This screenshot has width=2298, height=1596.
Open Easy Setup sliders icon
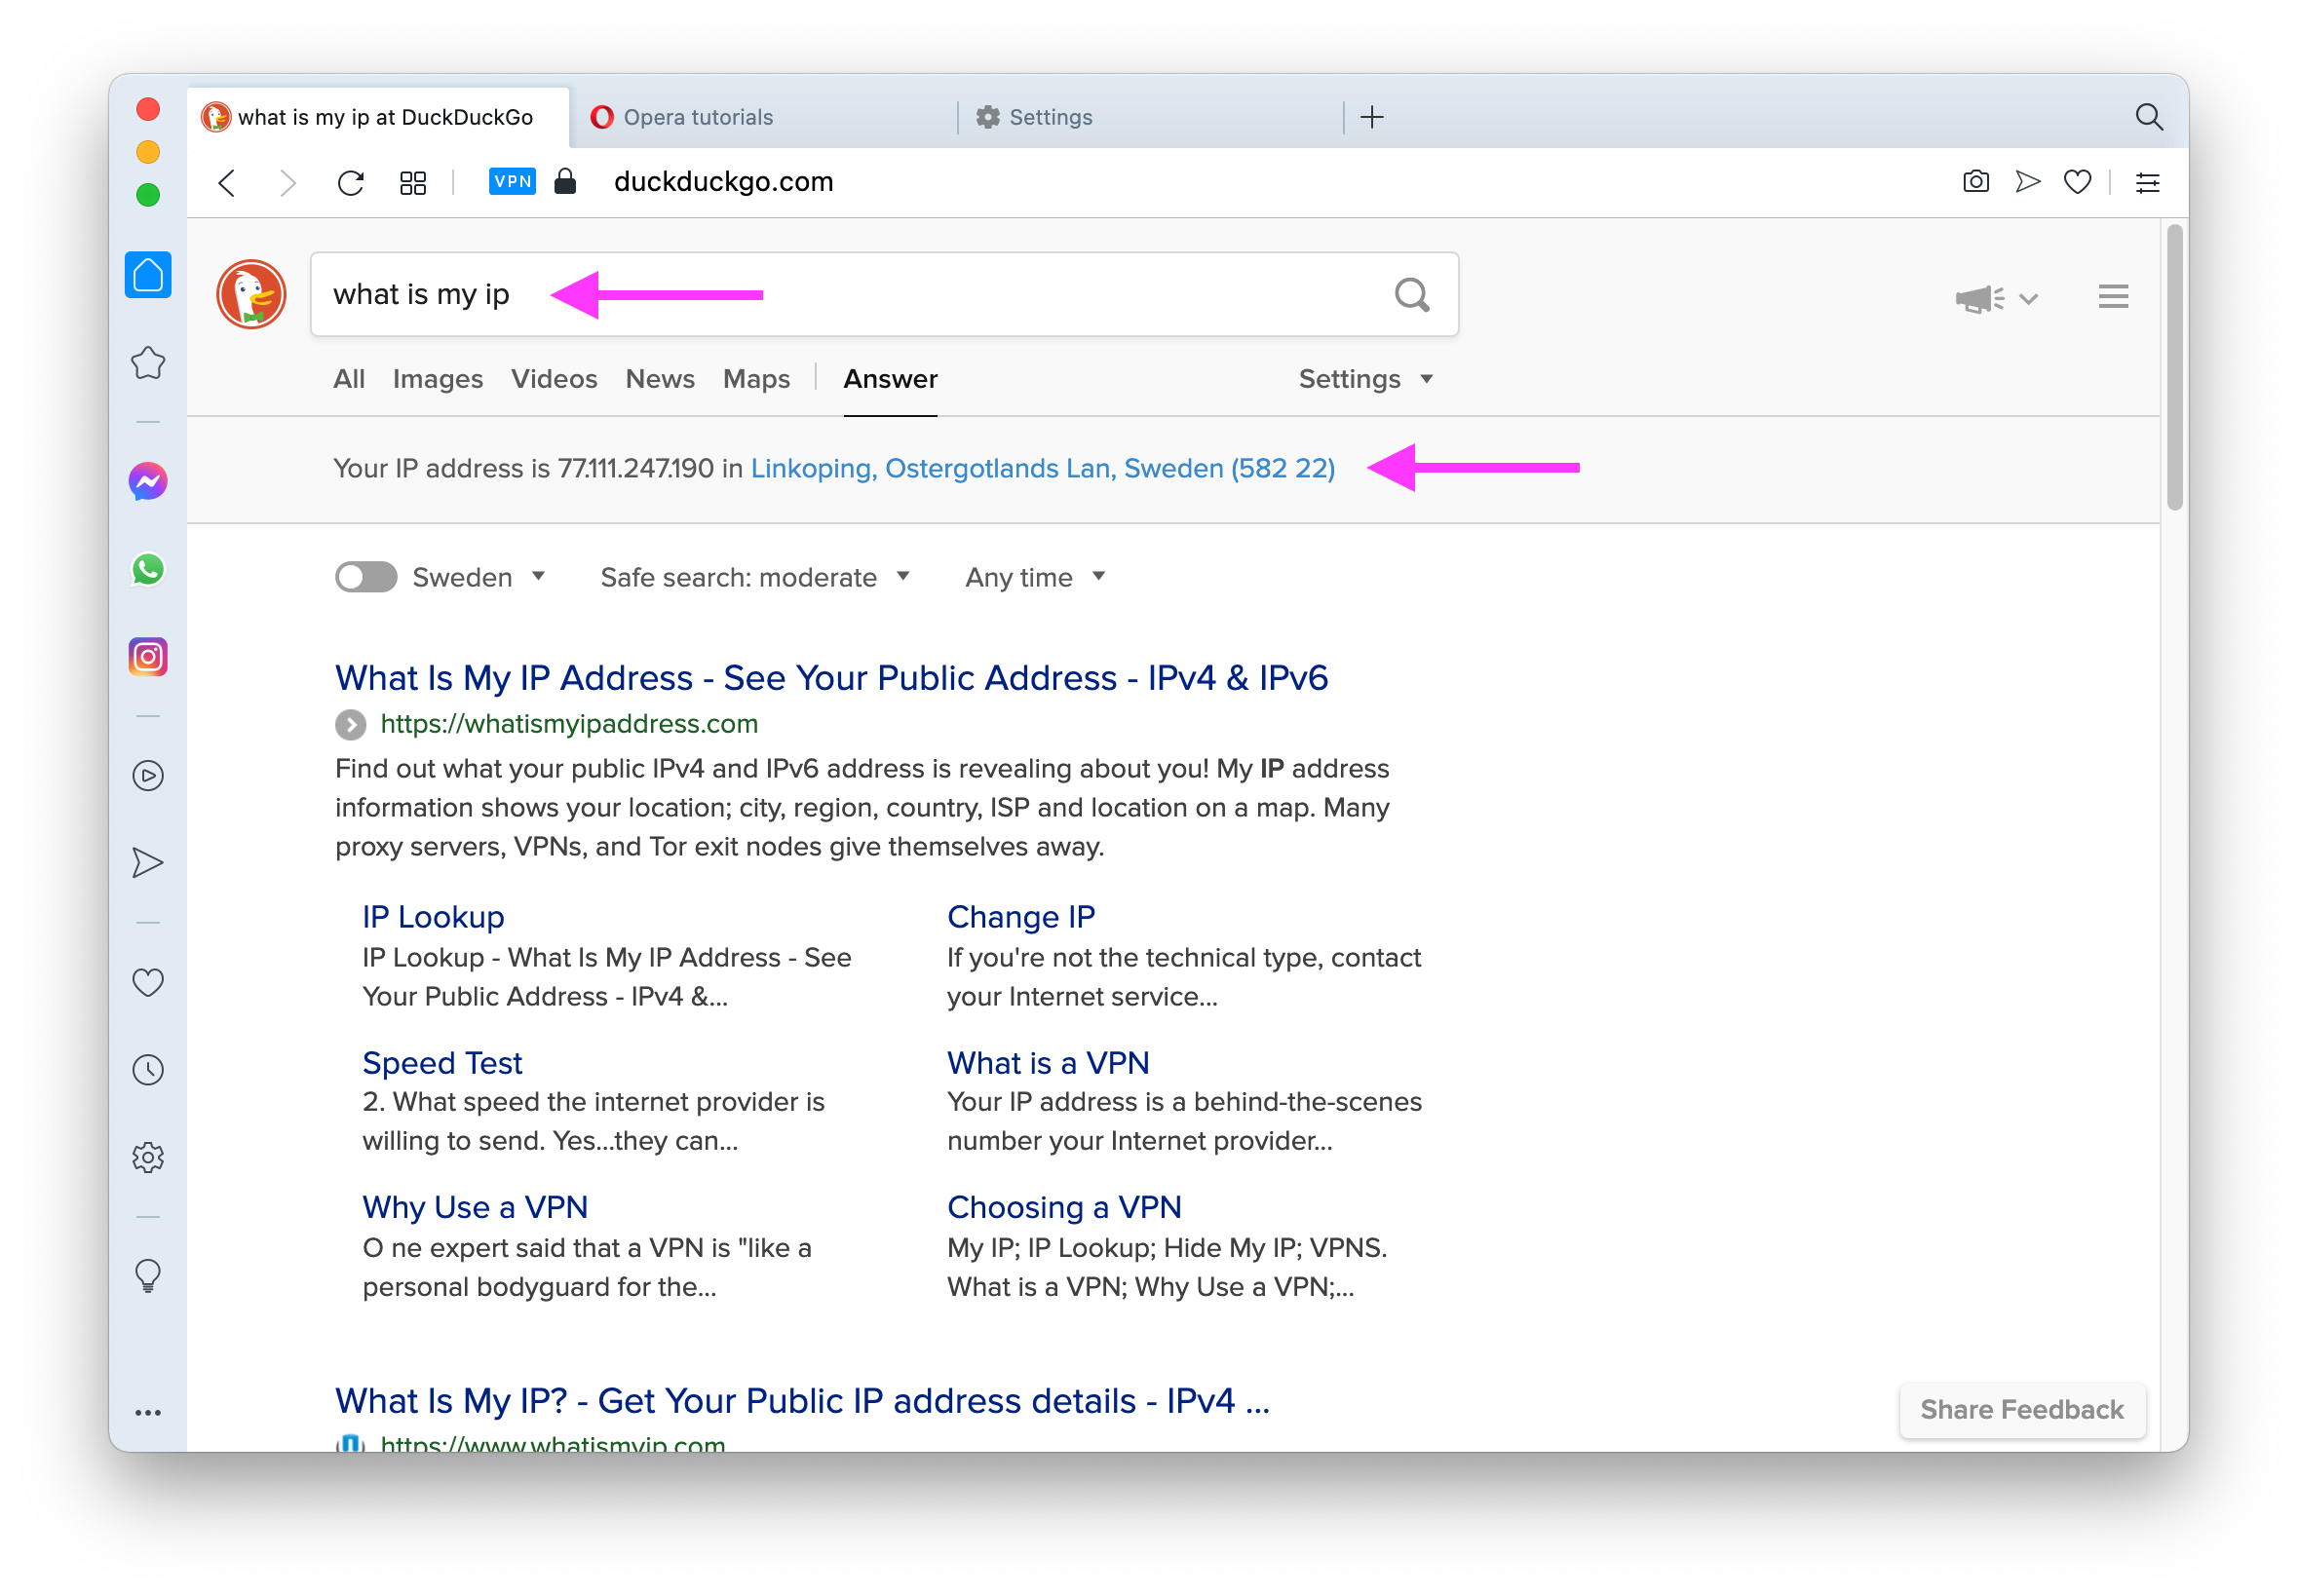click(x=2147, y=182)
